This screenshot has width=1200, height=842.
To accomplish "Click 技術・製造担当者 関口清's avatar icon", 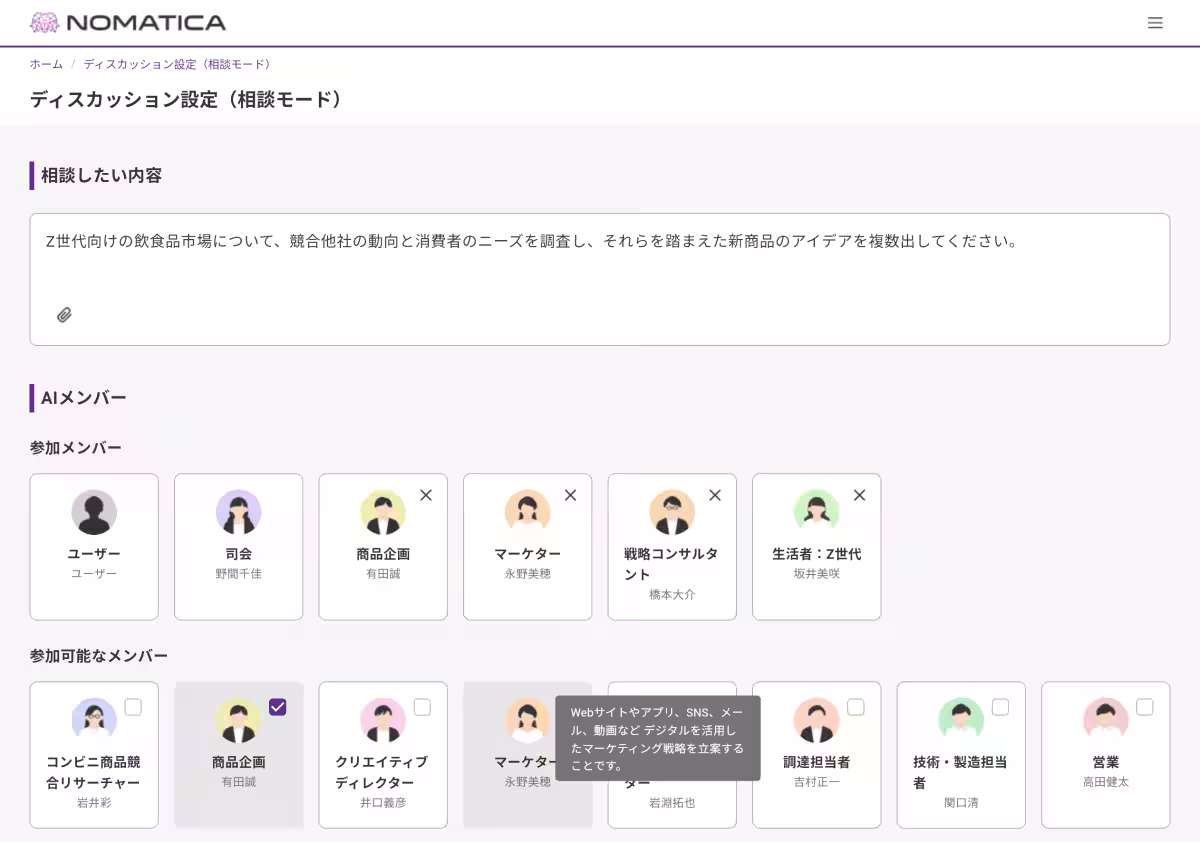I will tap(961, 719).
